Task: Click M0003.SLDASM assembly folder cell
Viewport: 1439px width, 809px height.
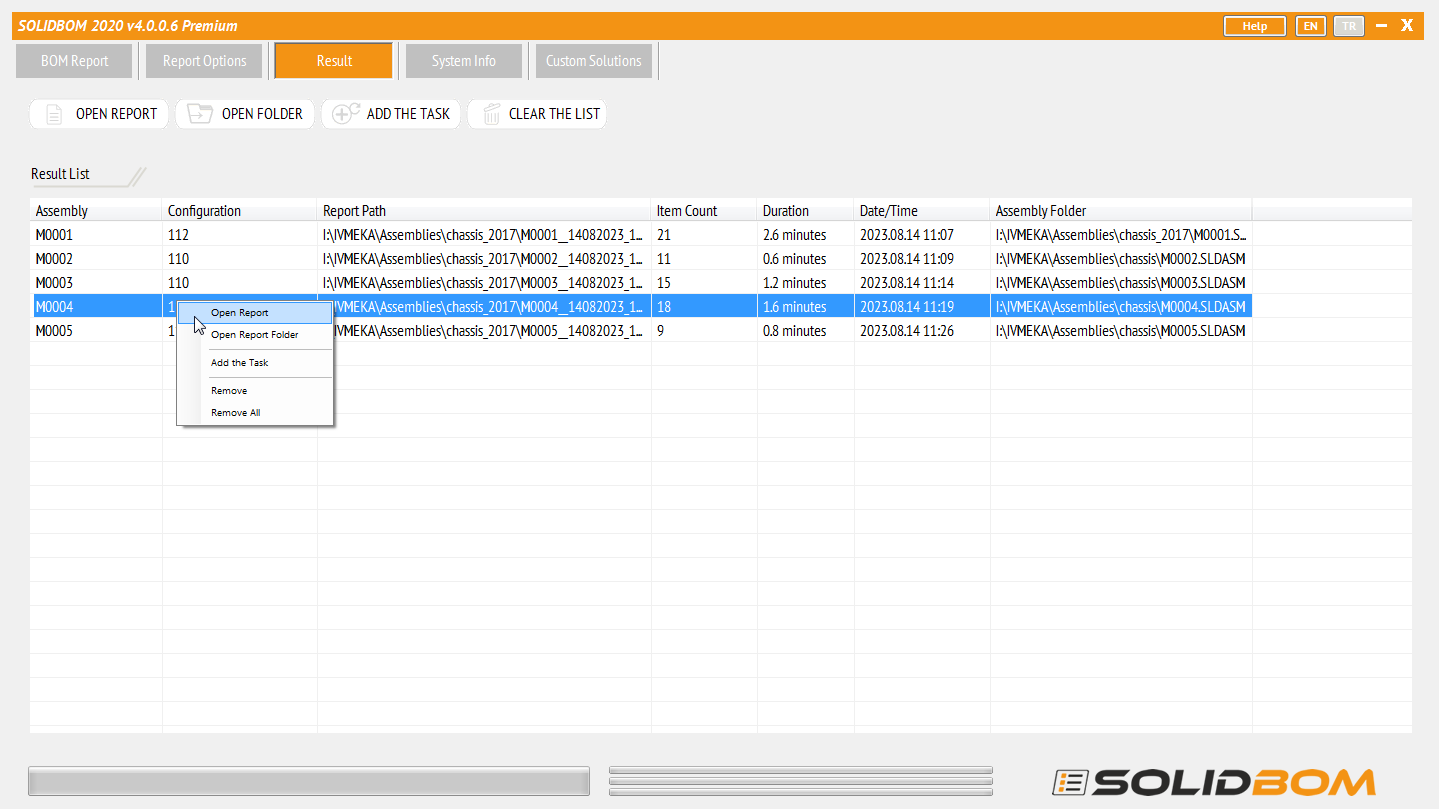Action: point(1121,283)
